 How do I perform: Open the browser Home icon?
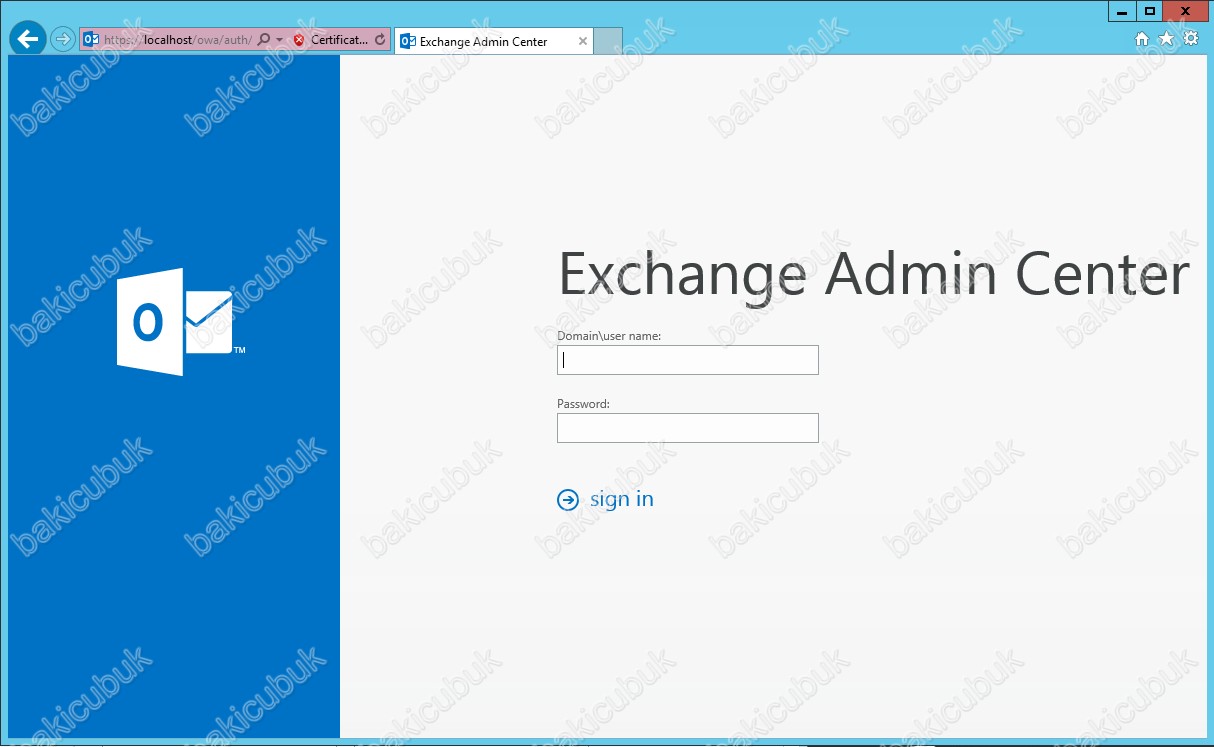1142,39
